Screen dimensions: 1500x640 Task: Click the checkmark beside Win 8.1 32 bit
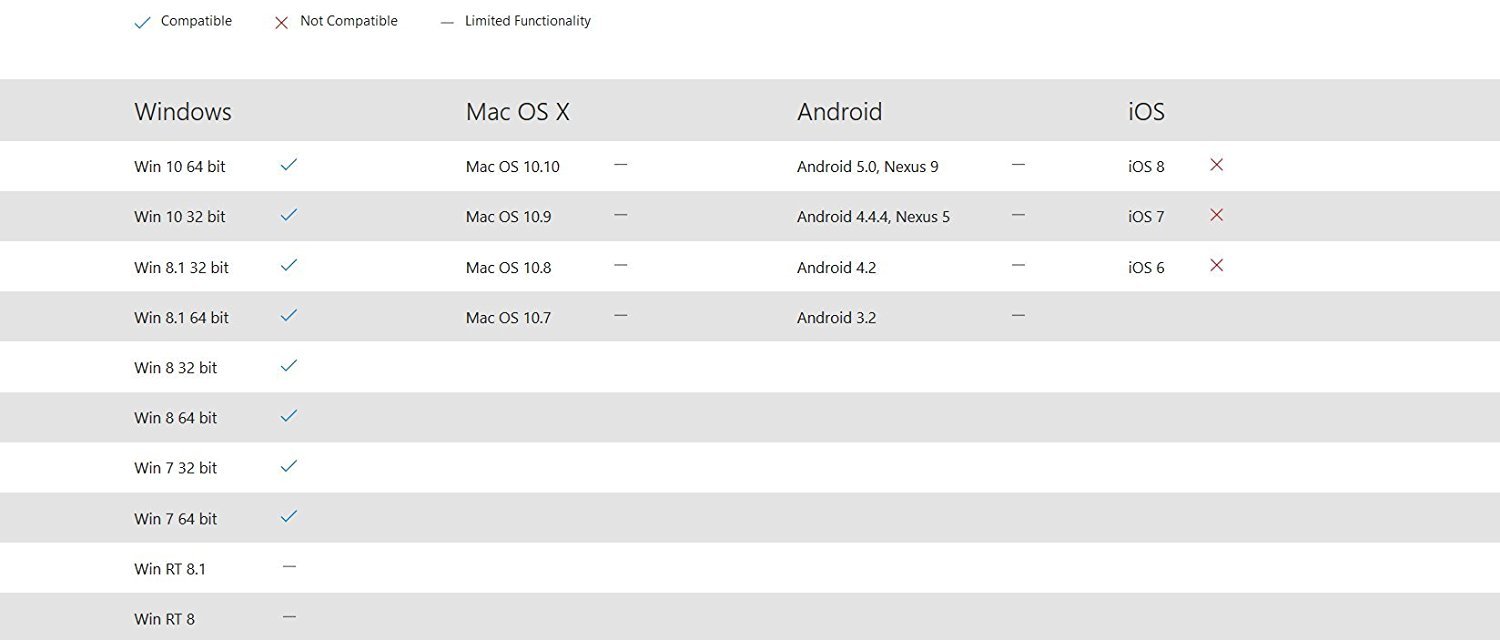(289, 265)
